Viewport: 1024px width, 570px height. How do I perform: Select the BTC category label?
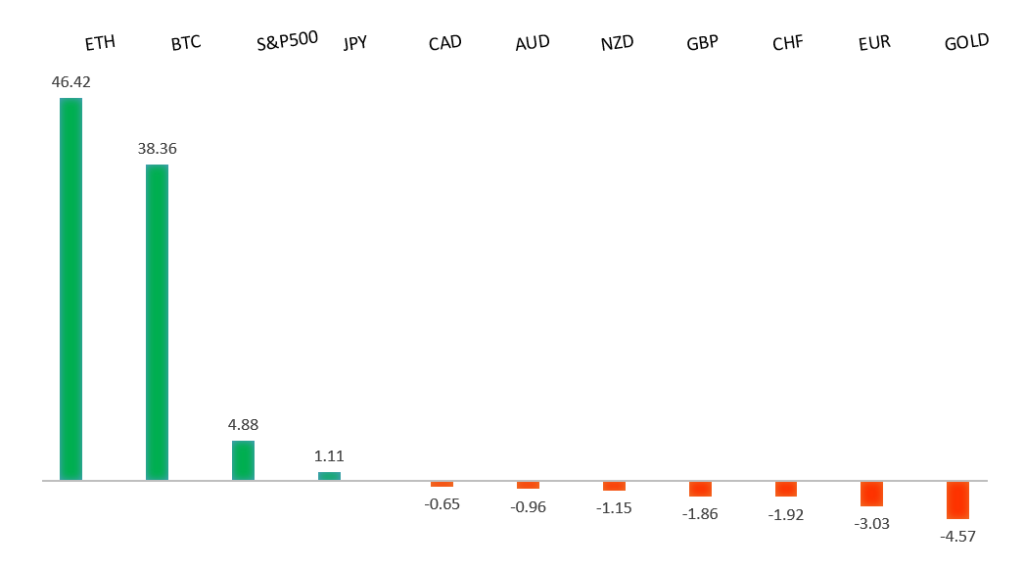[x=186, y=43]
